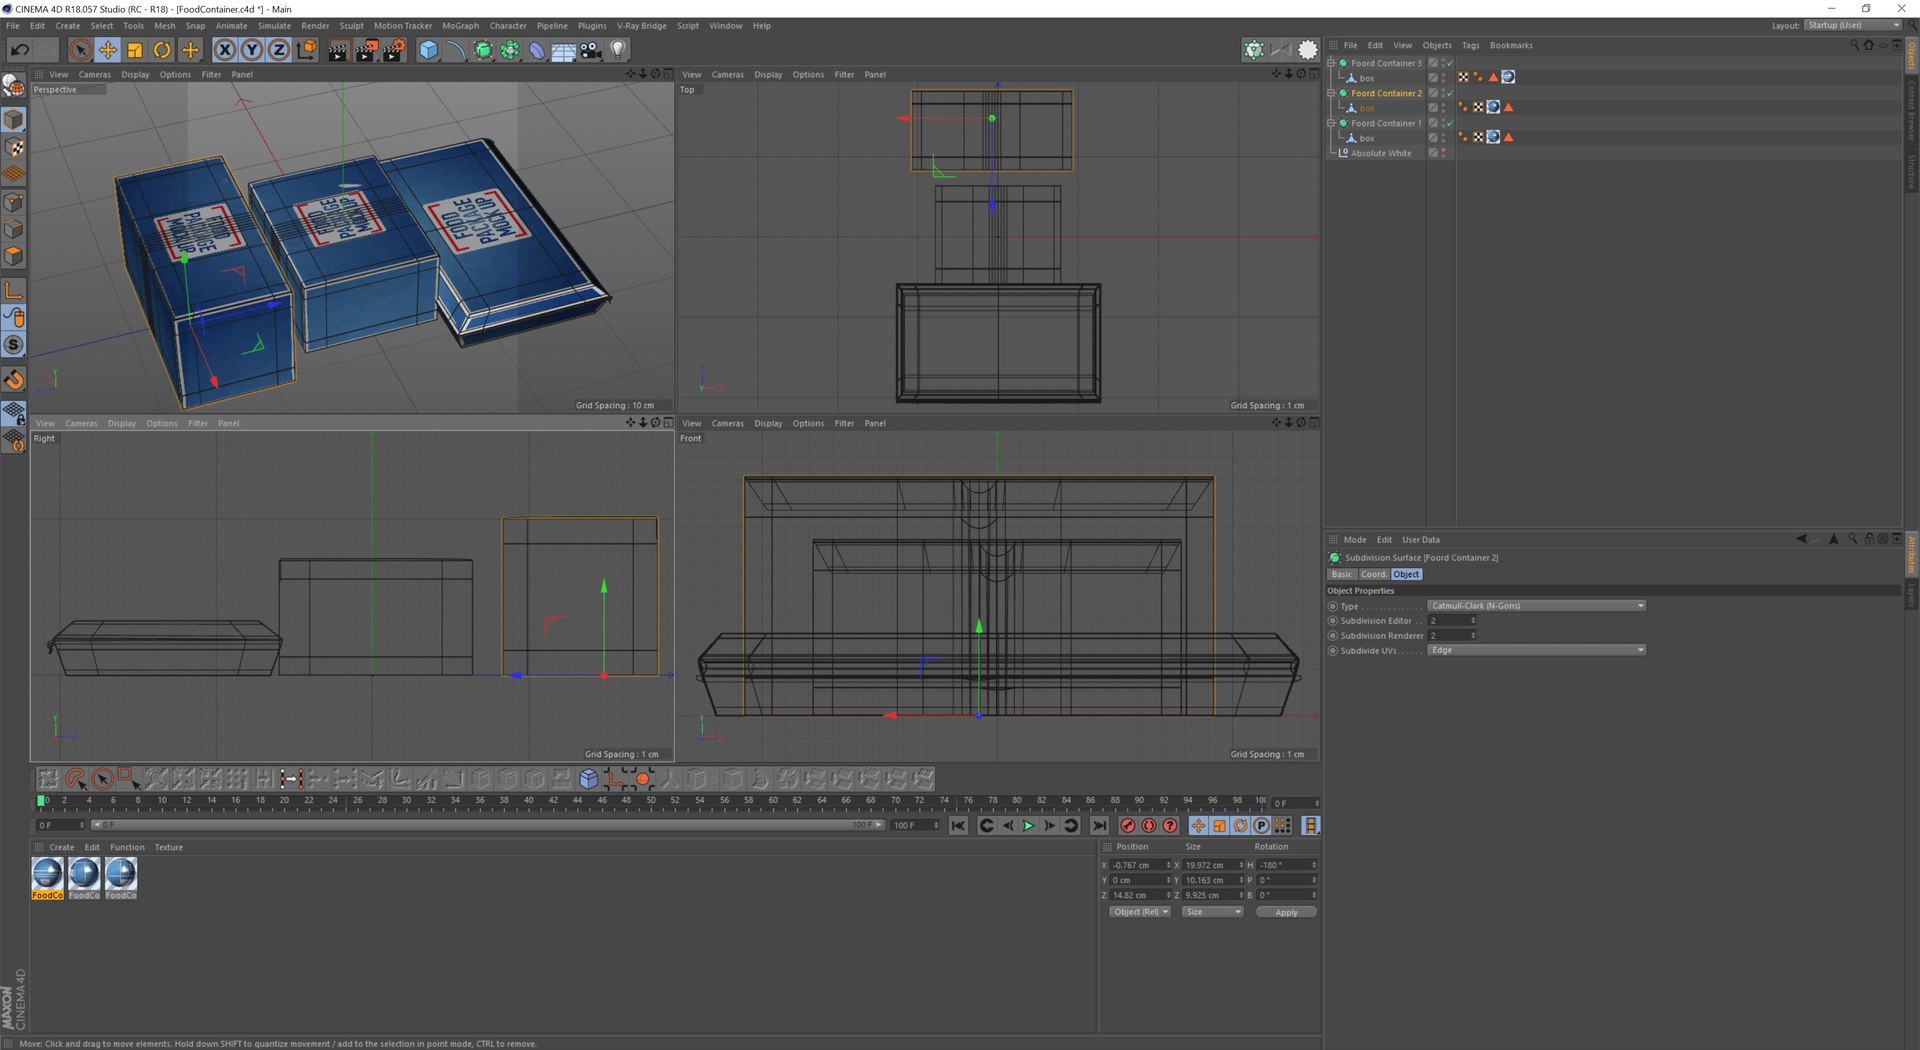The width and height of the screenshot is (1920, 1050).
Task: Select the Live Selection tool
Action: pos(81,49)
